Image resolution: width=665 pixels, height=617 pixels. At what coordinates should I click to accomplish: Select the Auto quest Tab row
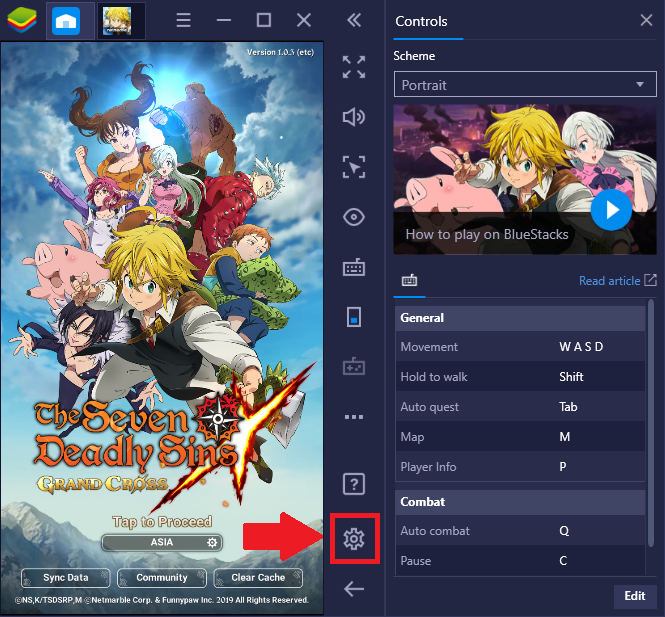pyautogui.click(x=520, y=407)
